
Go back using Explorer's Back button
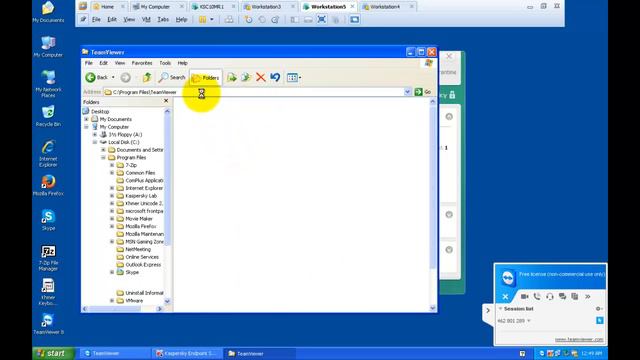coord(96,77)
